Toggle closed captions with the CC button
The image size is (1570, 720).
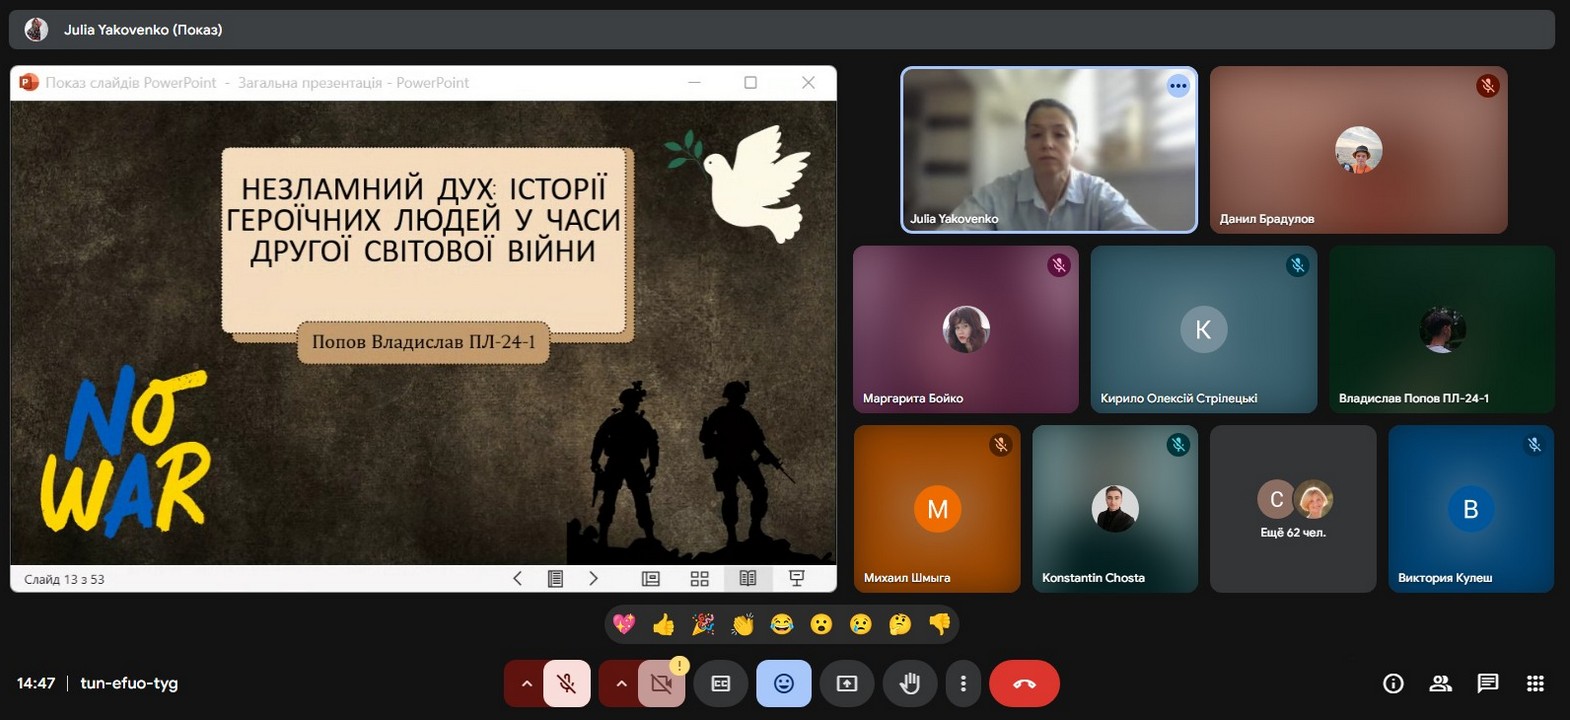tap(721, 684)
